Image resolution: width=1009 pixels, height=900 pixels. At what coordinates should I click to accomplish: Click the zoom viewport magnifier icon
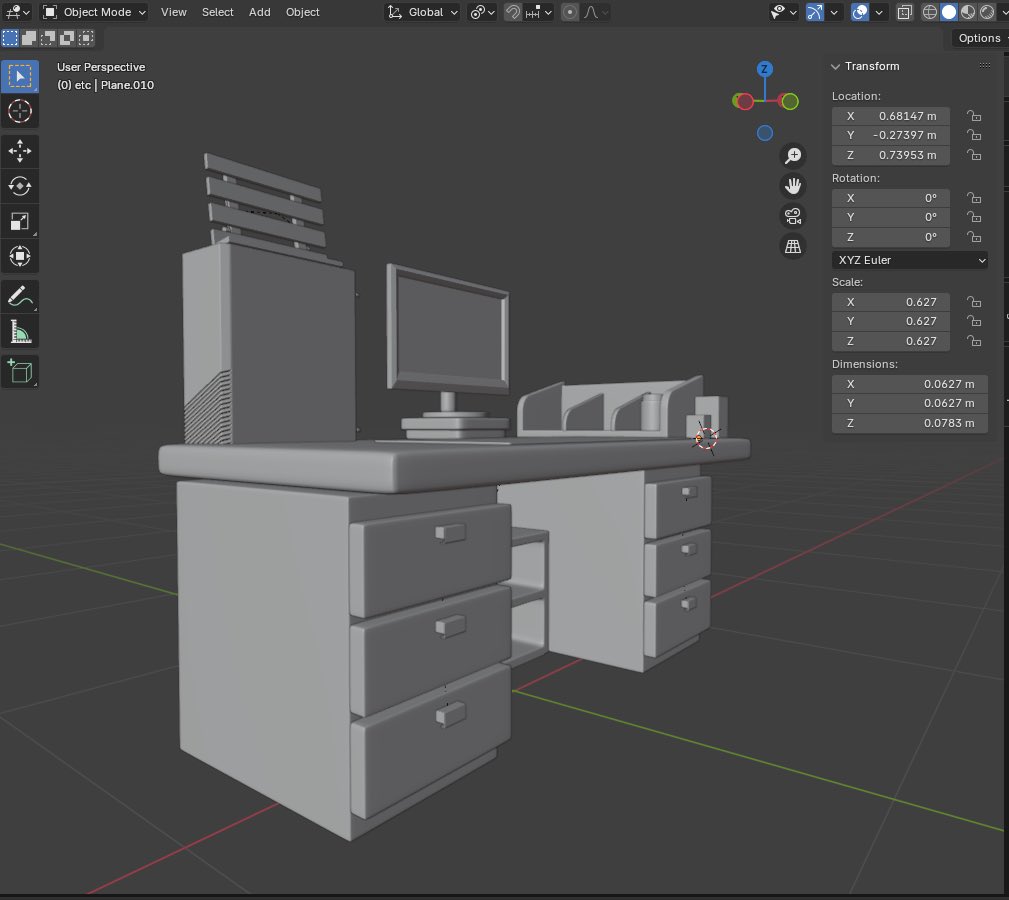pyautogui.click(x=793, y=156)
